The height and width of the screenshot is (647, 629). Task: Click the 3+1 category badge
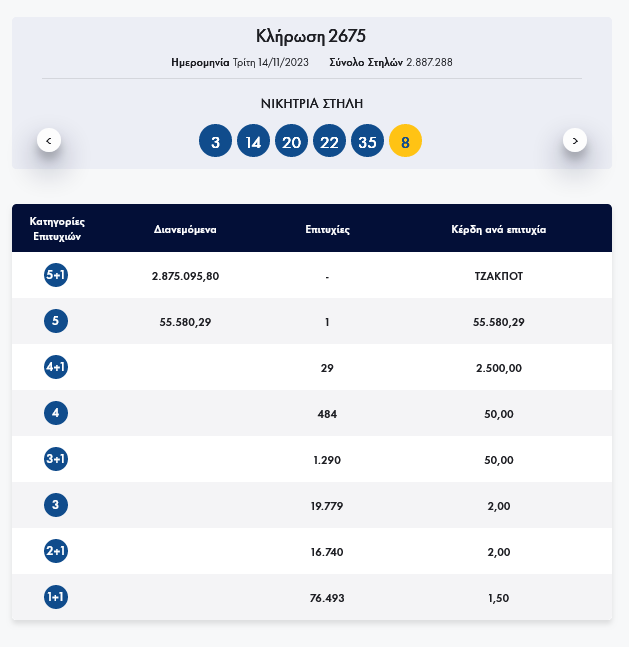coord(56,459)
